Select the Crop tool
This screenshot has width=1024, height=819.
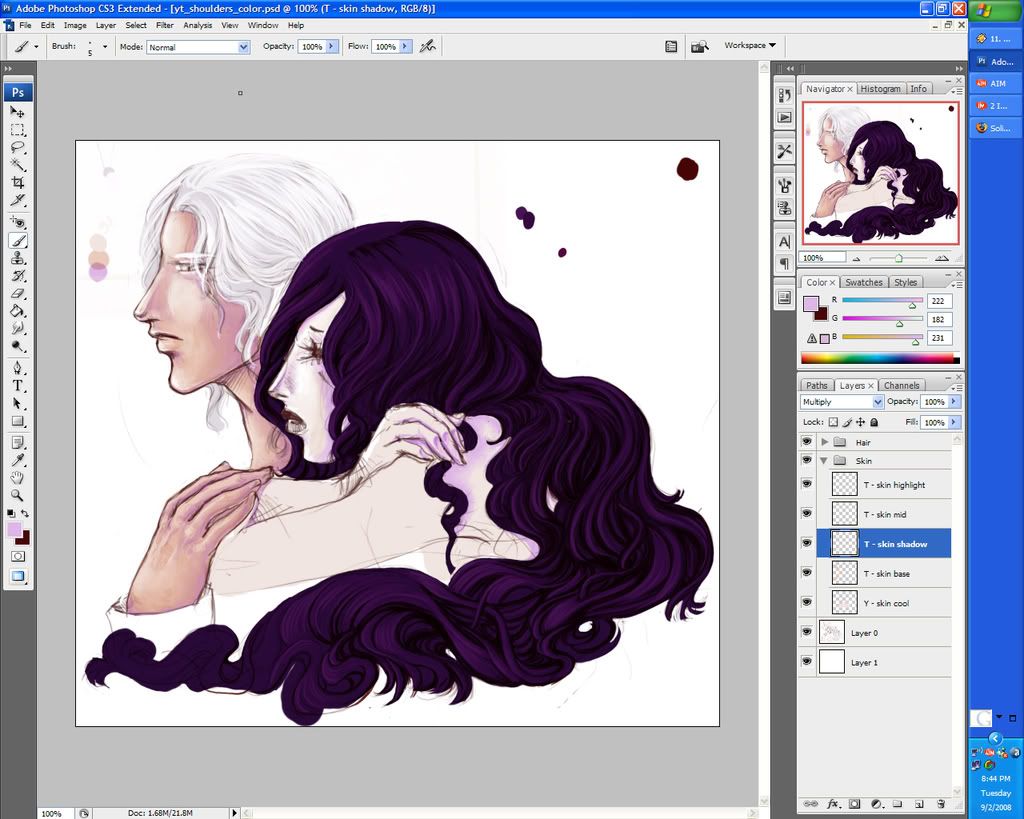click(18, 183)
